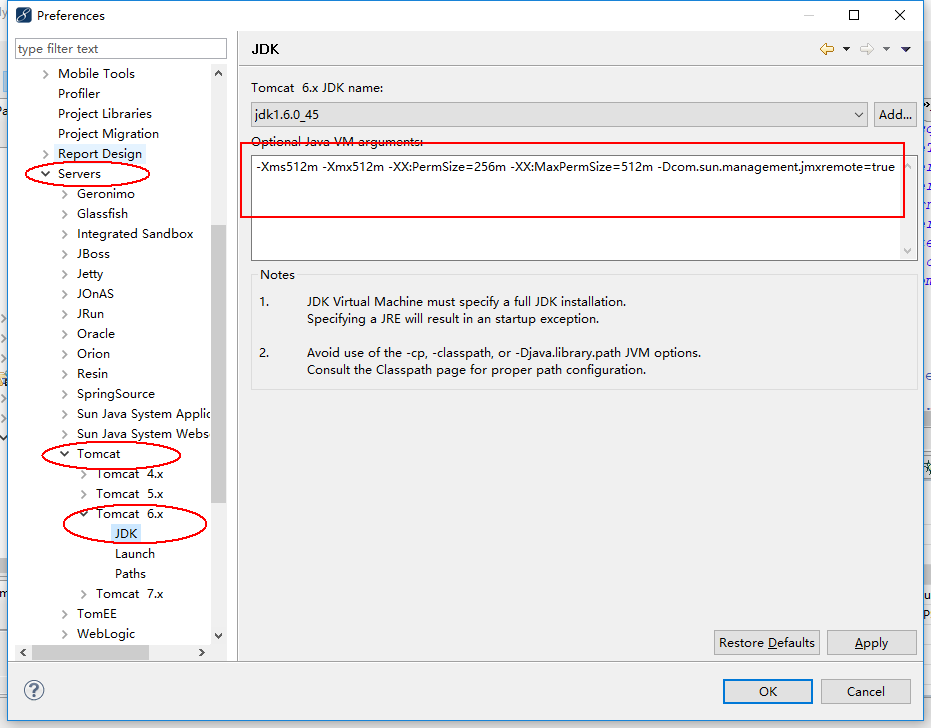
Task: Expand the JBoss server node
Action: (65, 254)
